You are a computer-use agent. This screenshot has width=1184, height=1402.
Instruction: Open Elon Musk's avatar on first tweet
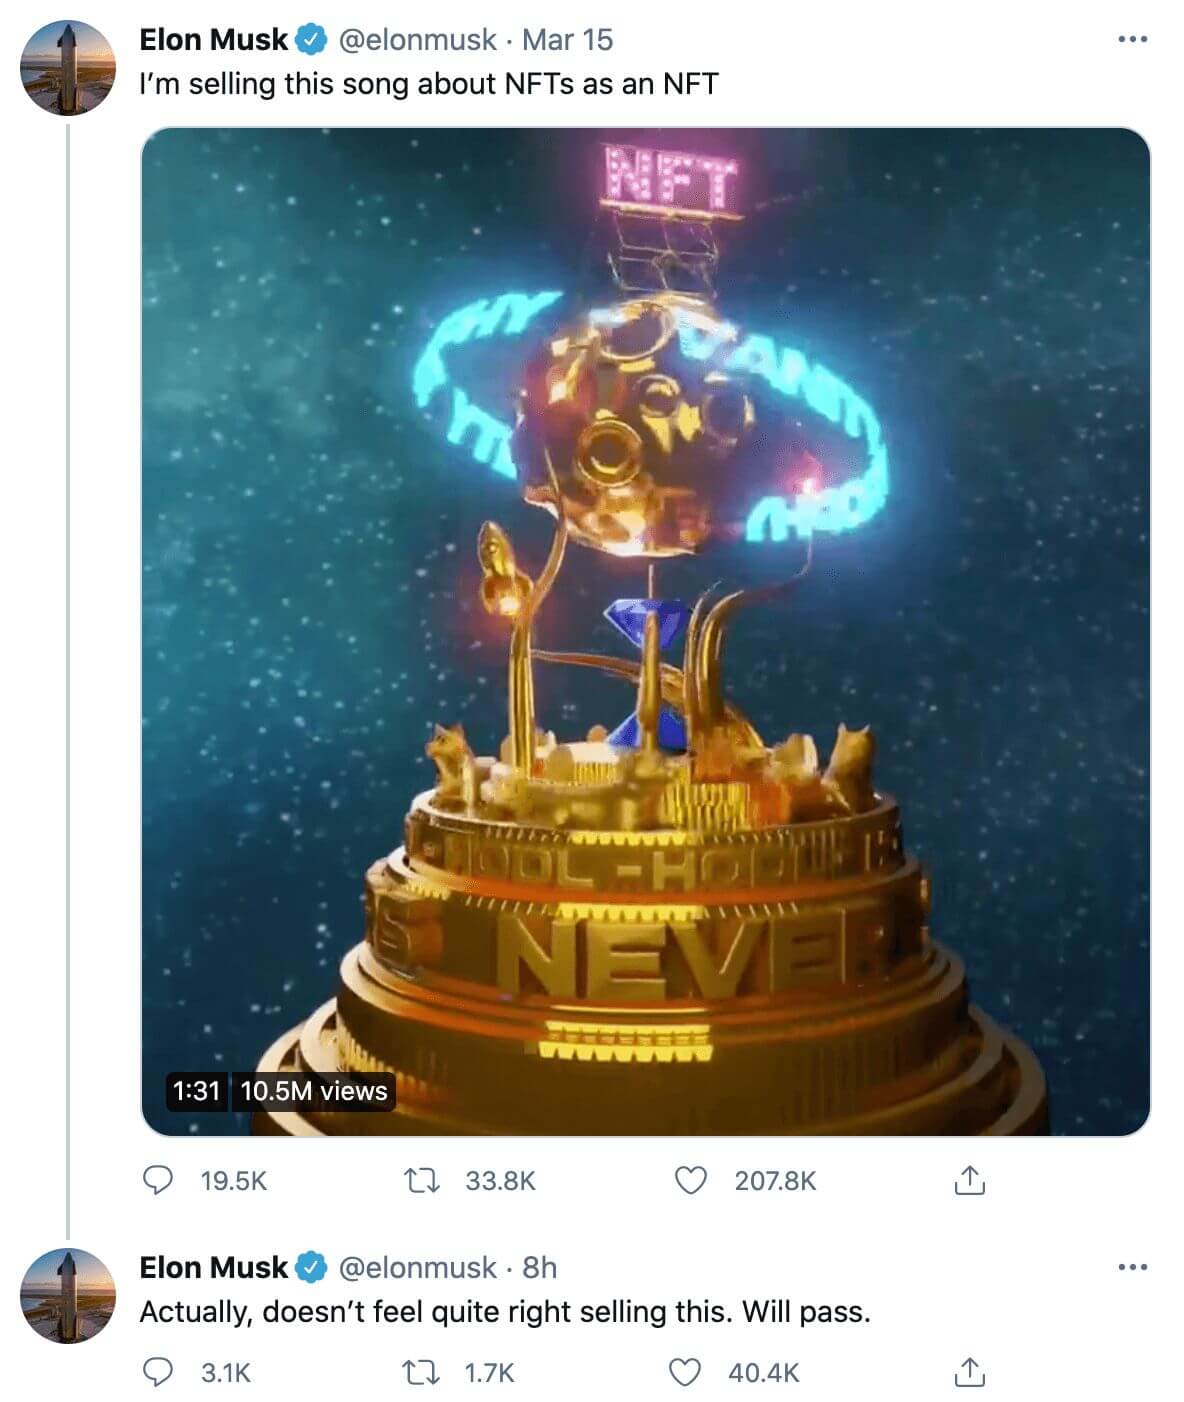click(68, 68)
